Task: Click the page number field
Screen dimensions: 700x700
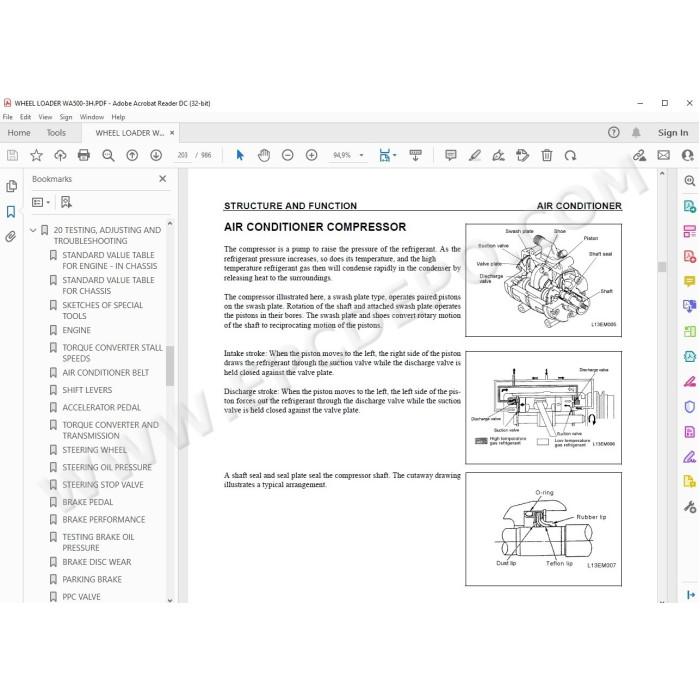Action: pos(182,155)
